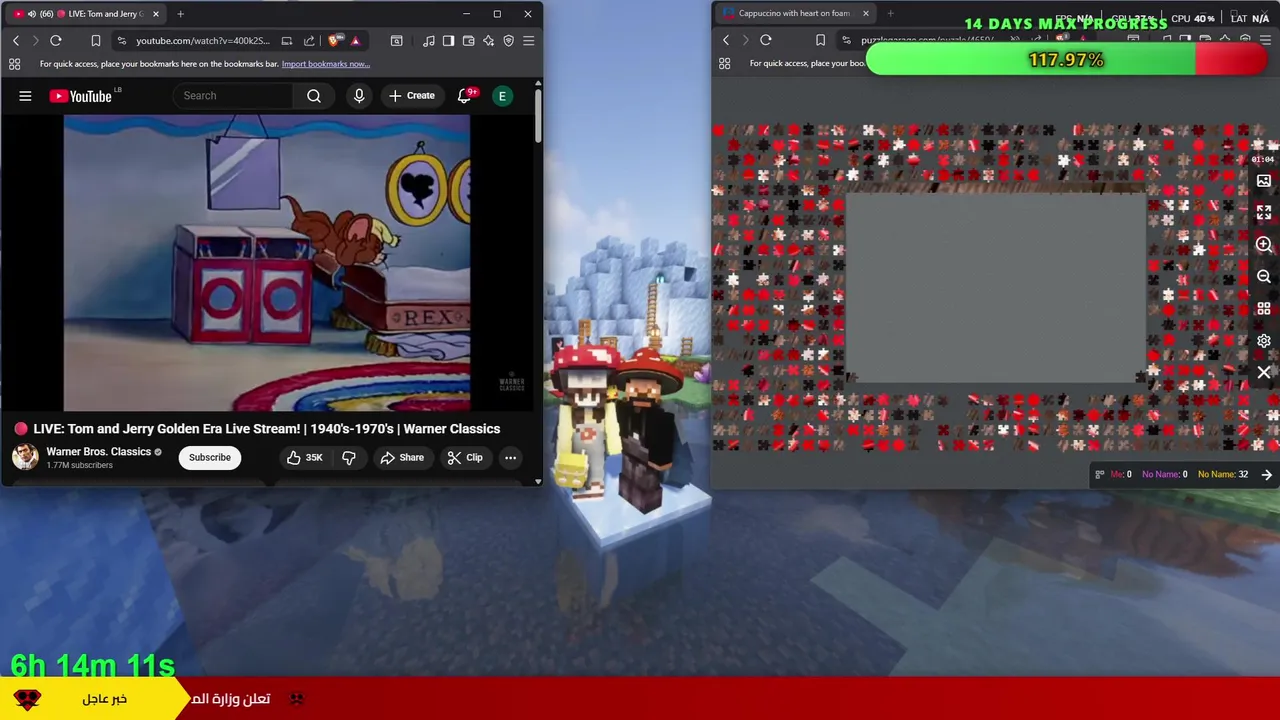Screen dimensions: 1280x720
Task: Reload the YouTube page
Action: coord(56,40)
